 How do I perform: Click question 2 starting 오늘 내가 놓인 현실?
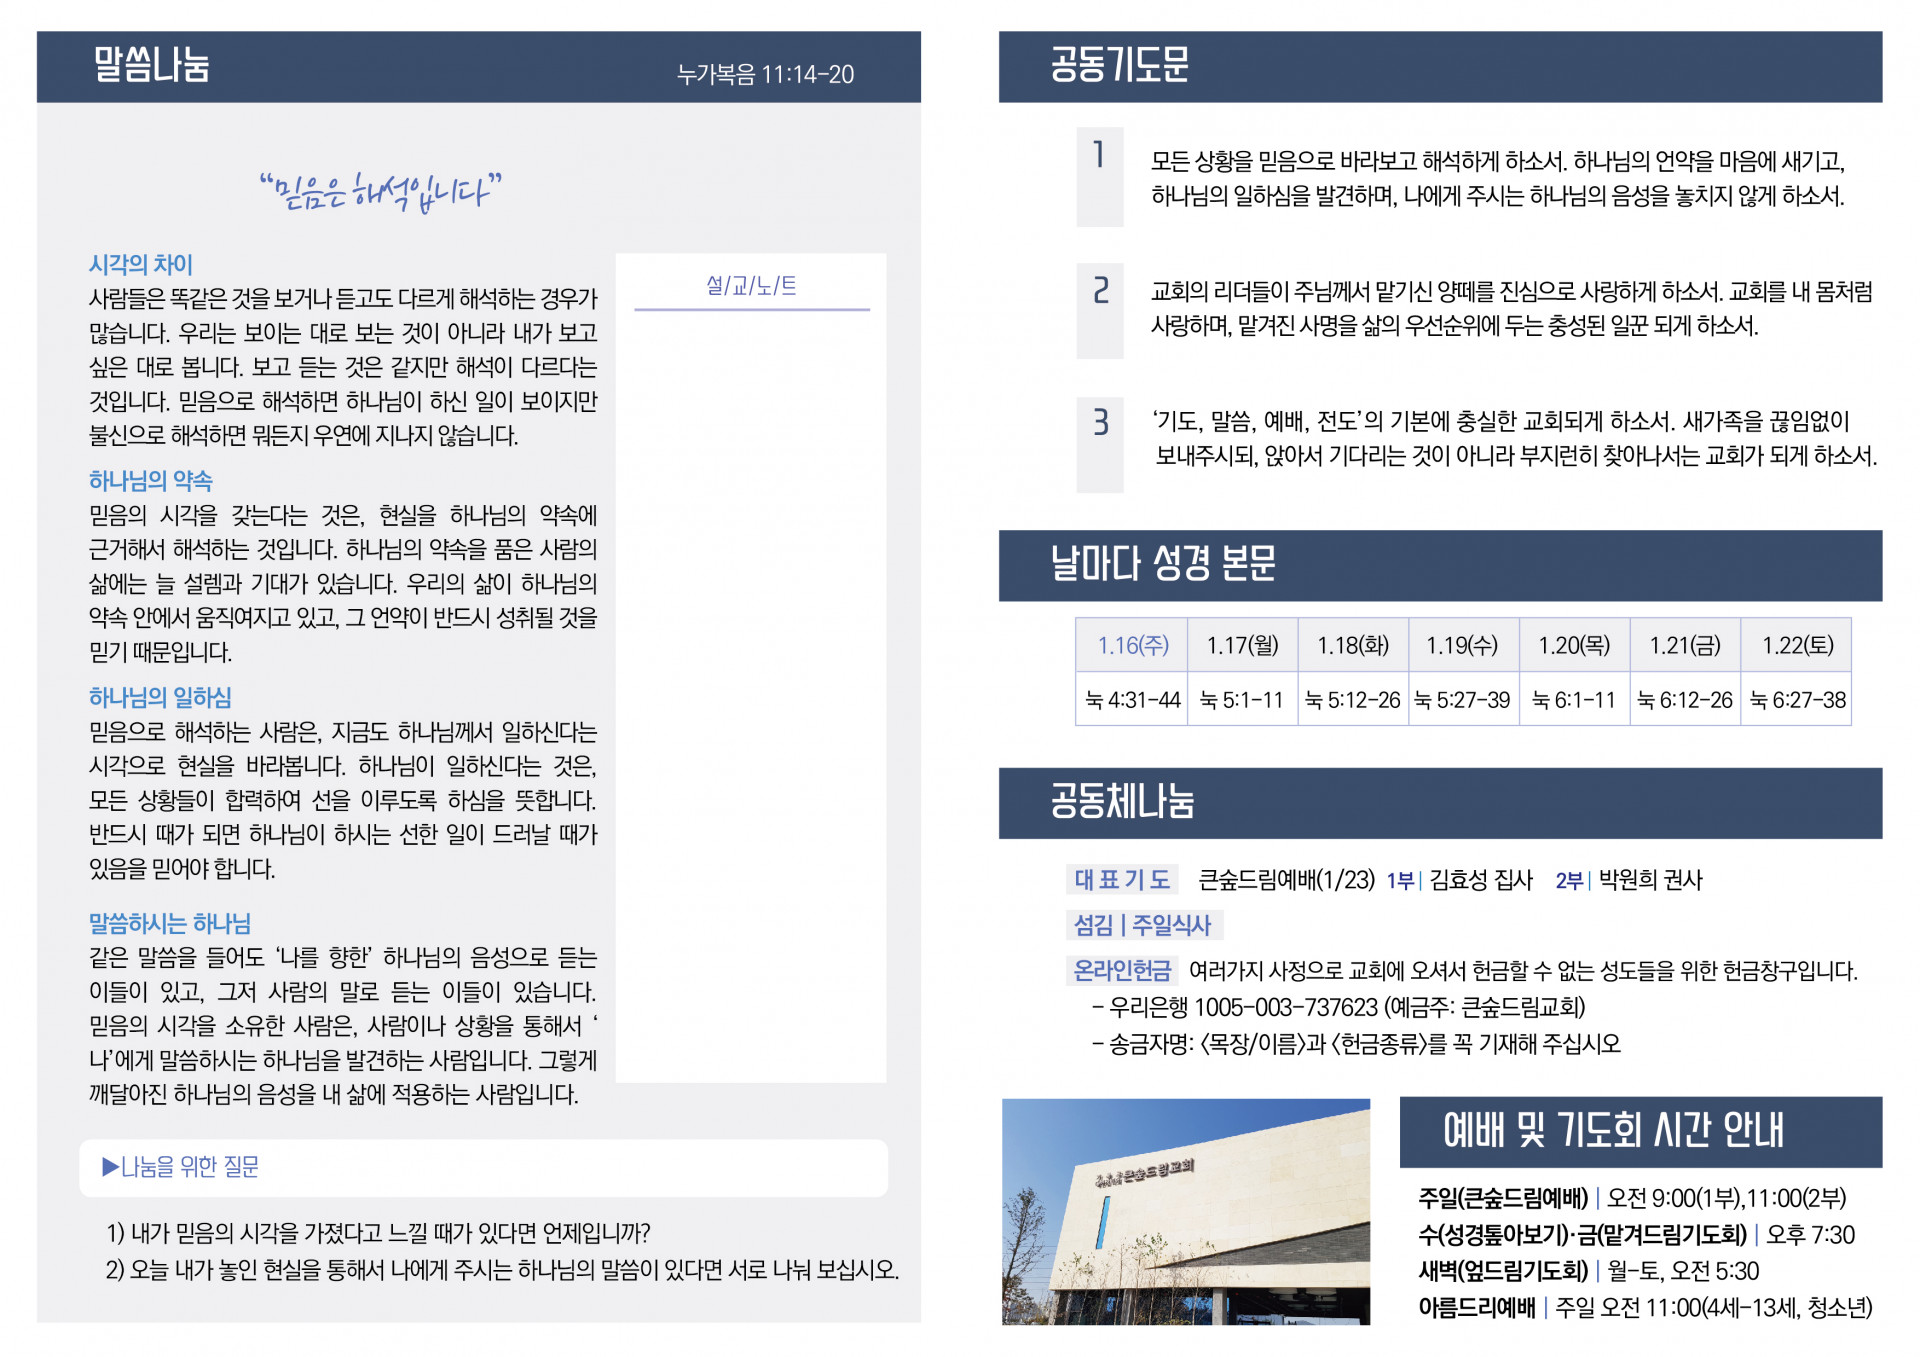click(x=502, y=1270)
